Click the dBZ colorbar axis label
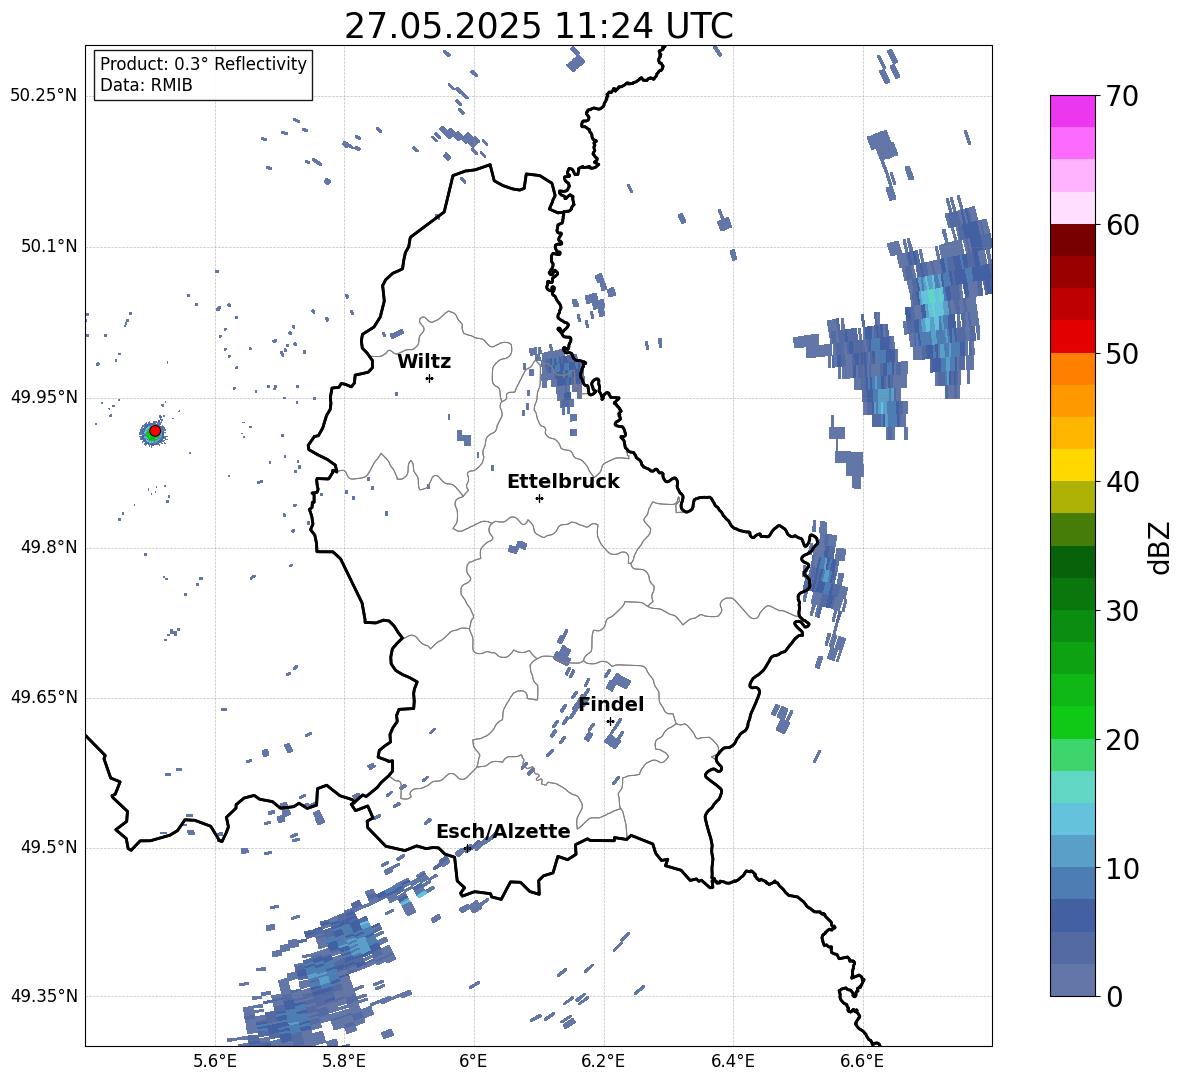 click(1161, 548)
